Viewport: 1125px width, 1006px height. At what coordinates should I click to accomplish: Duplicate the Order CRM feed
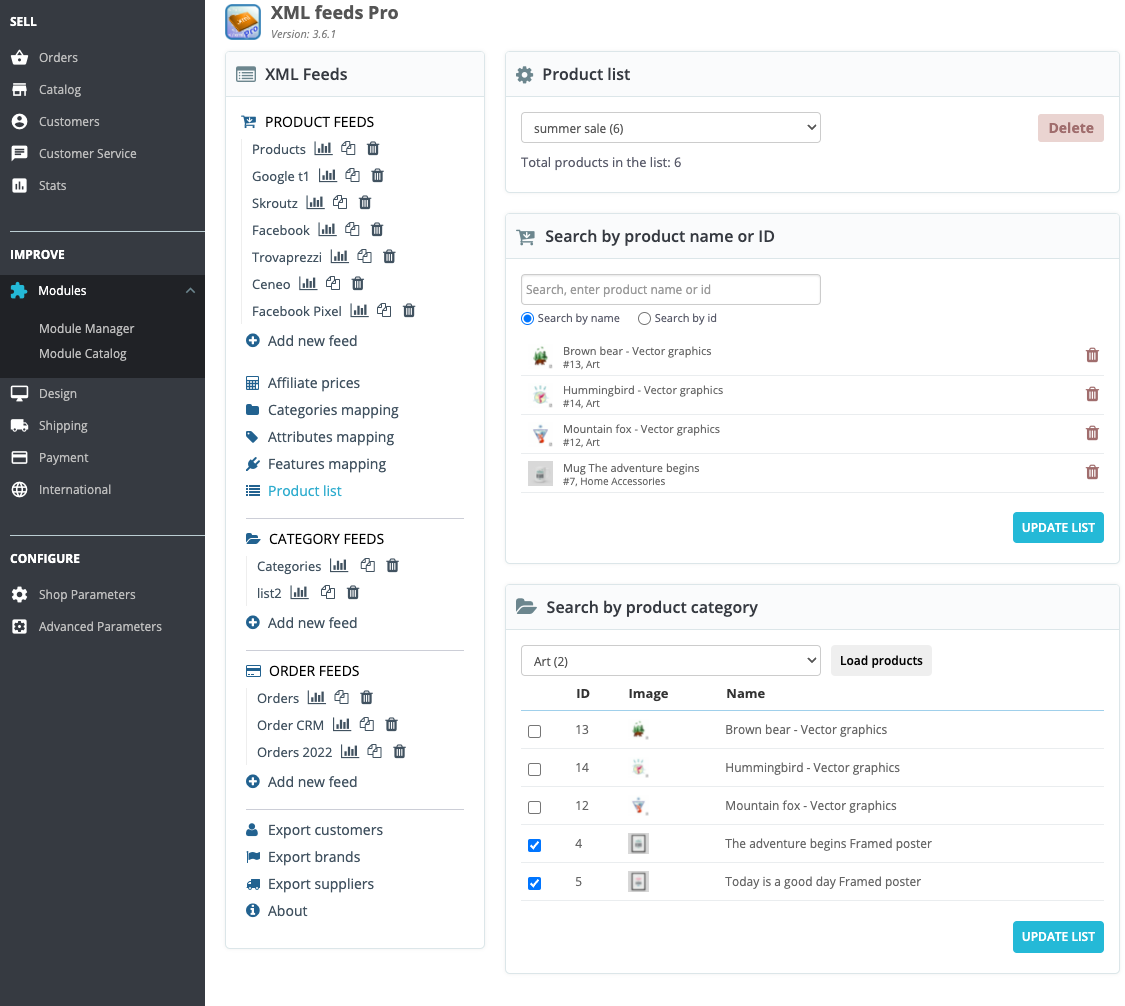367,725
